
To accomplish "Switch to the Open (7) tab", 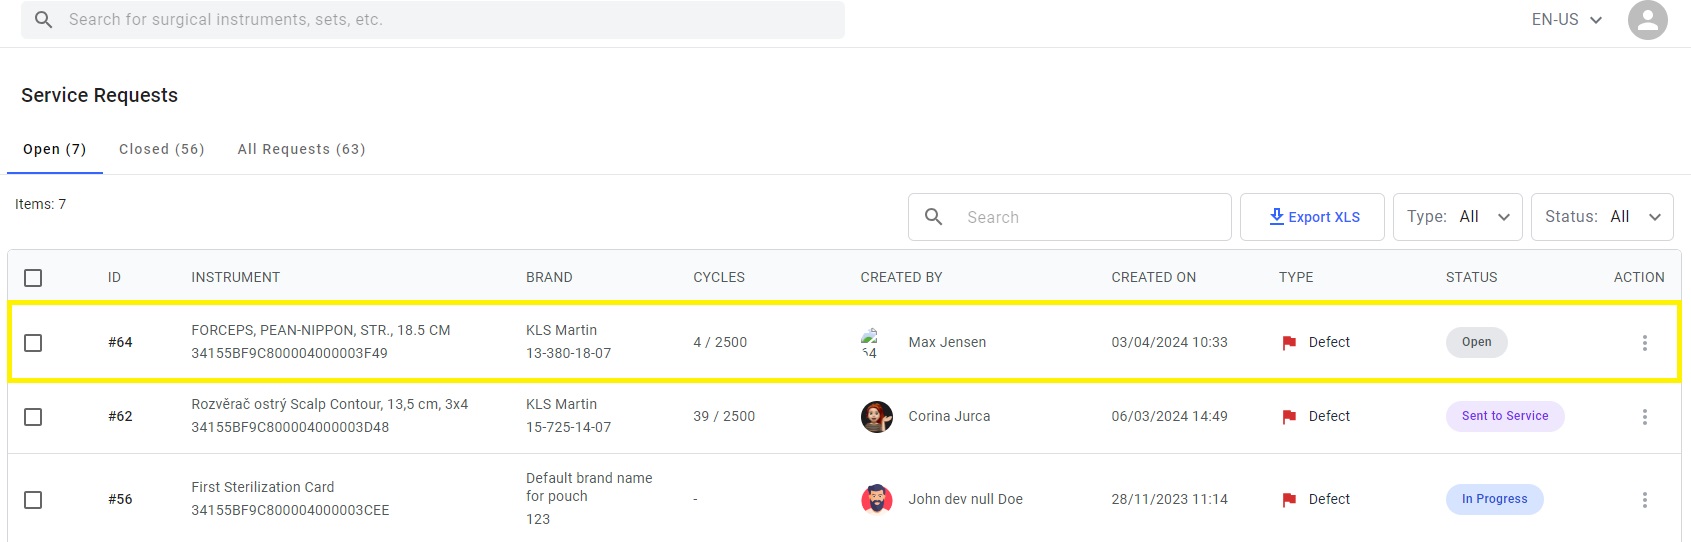I will tap(55, 149).
